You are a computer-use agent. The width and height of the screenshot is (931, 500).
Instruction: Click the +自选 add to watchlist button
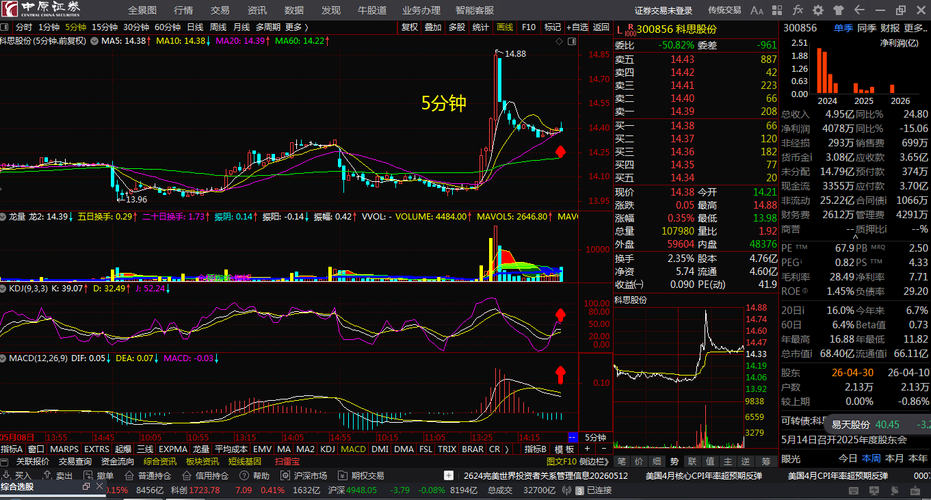point(577,27)
